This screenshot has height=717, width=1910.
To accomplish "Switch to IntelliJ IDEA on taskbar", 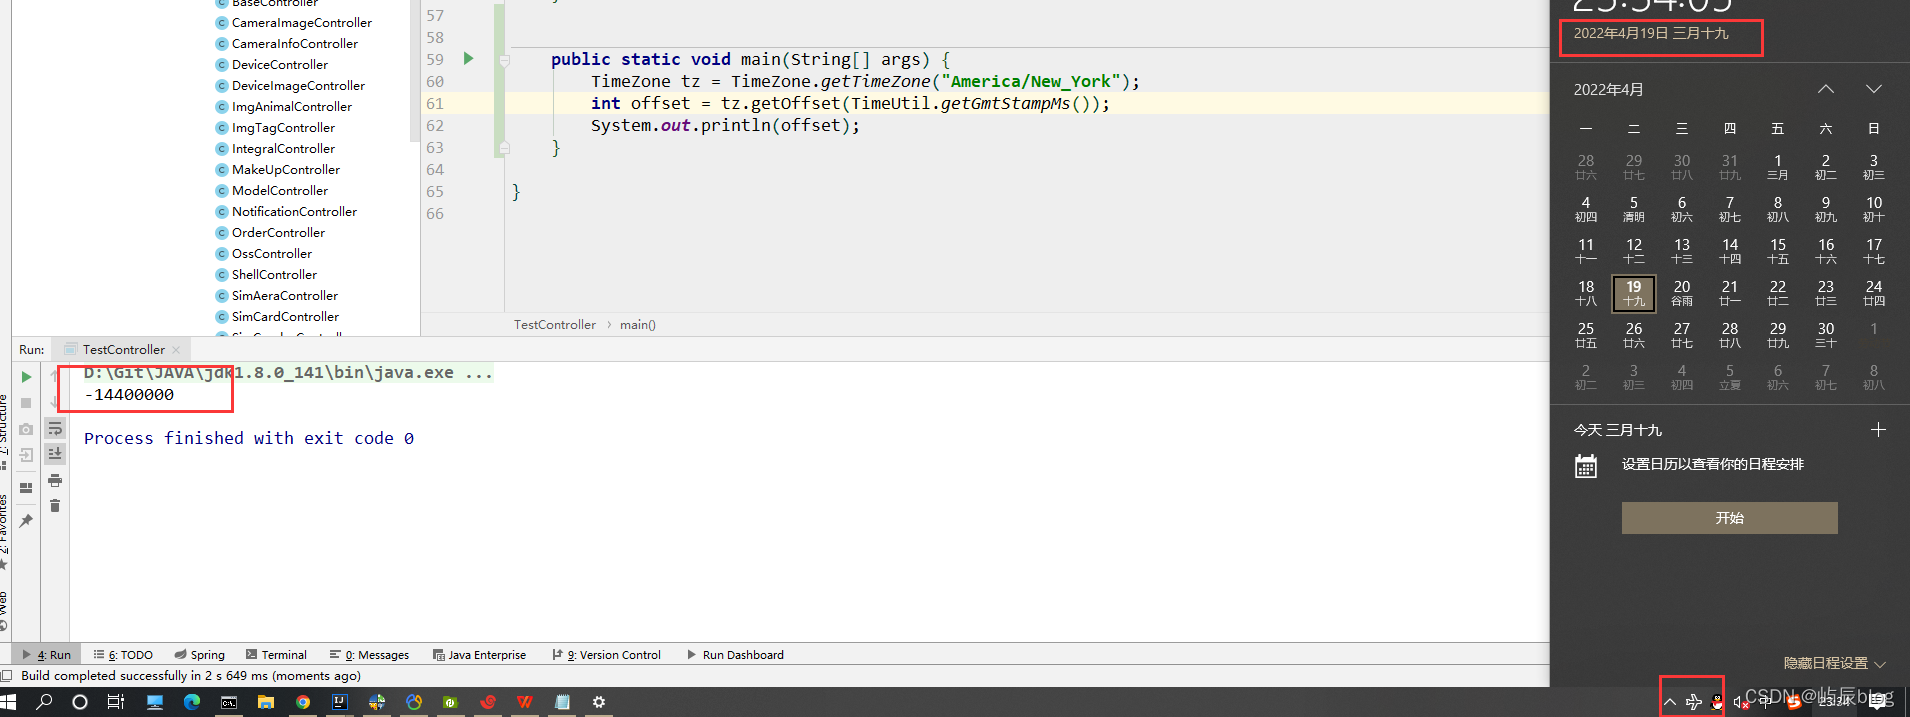I will (340, 702).
